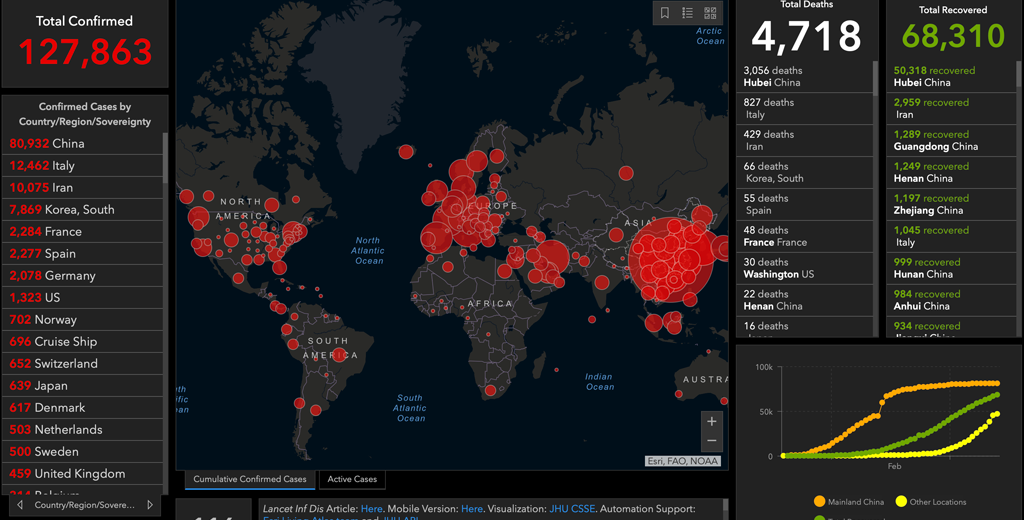Click the right arrow beside Country/Region/Sovereignty
Screen dimensions: 1024x520
(x=150, y=505)
